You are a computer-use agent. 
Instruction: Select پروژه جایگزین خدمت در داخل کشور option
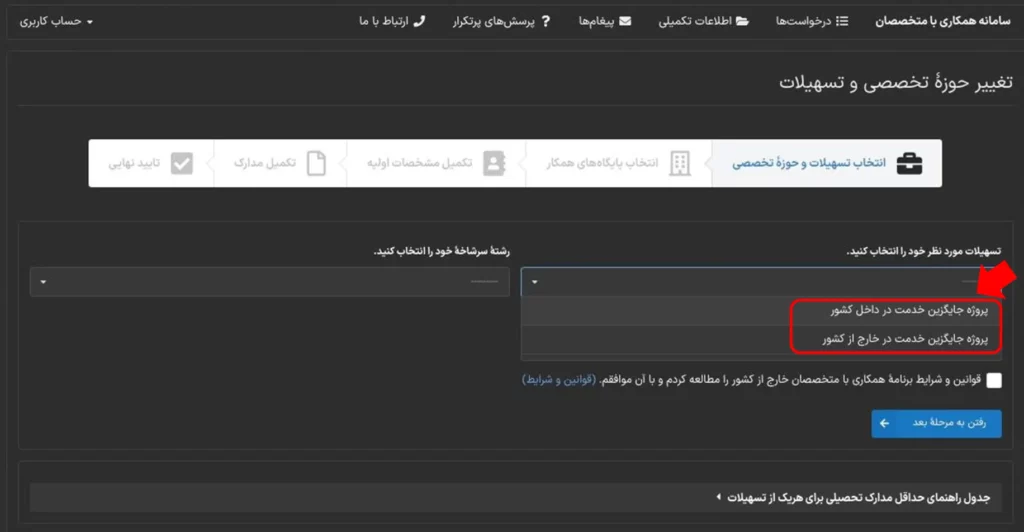(761, 310)
